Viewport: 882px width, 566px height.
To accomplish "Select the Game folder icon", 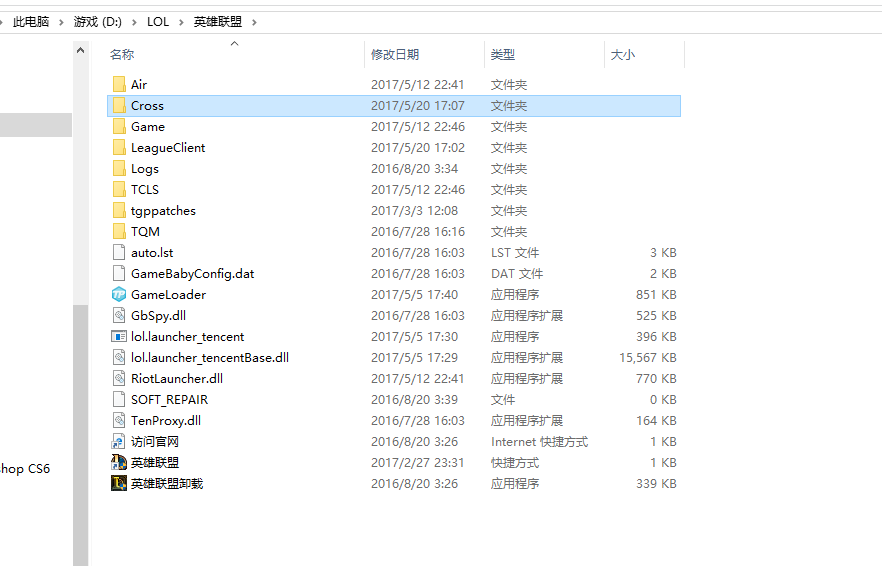I will pyautogui.click(x=119, y=127).
